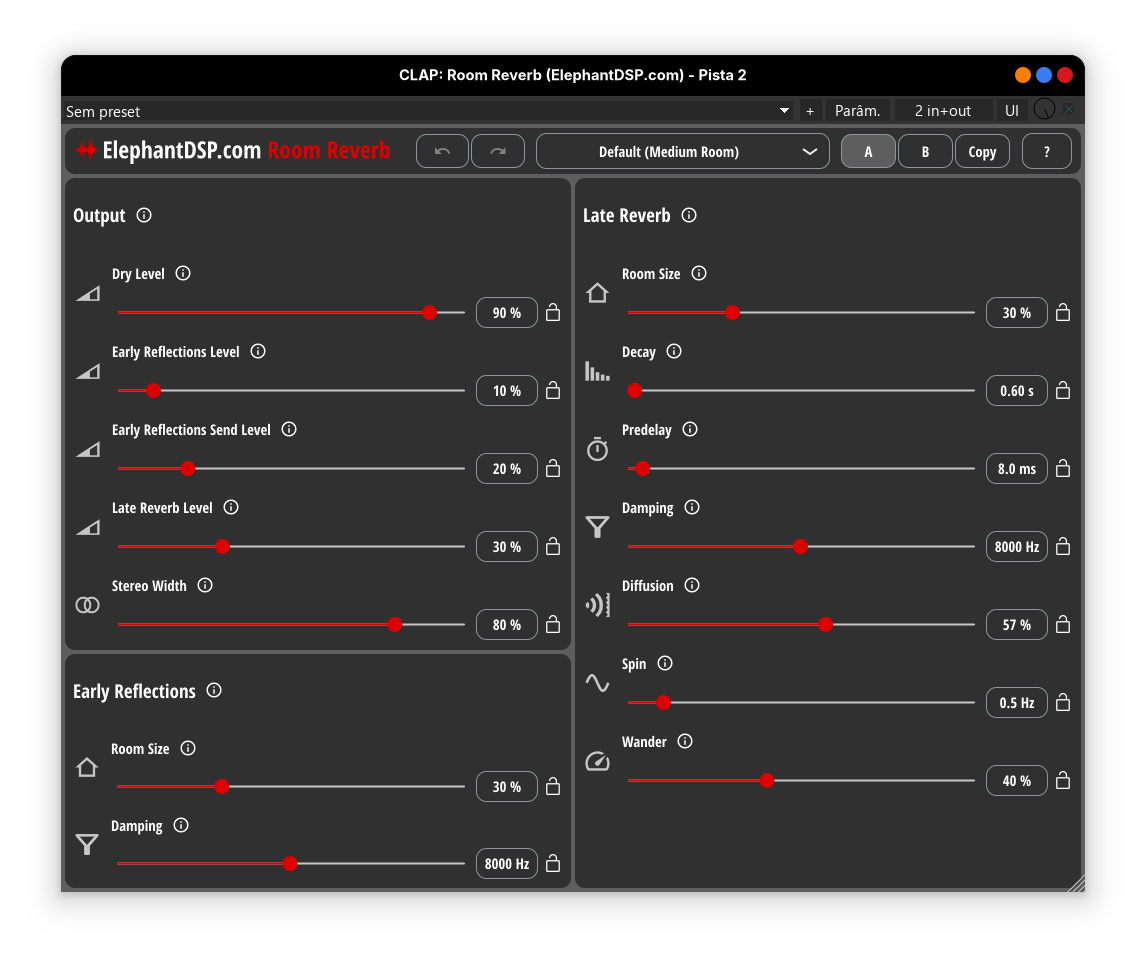Toggle the lock for Dry Level
The image size is (1146, 959).
point(553,313)
